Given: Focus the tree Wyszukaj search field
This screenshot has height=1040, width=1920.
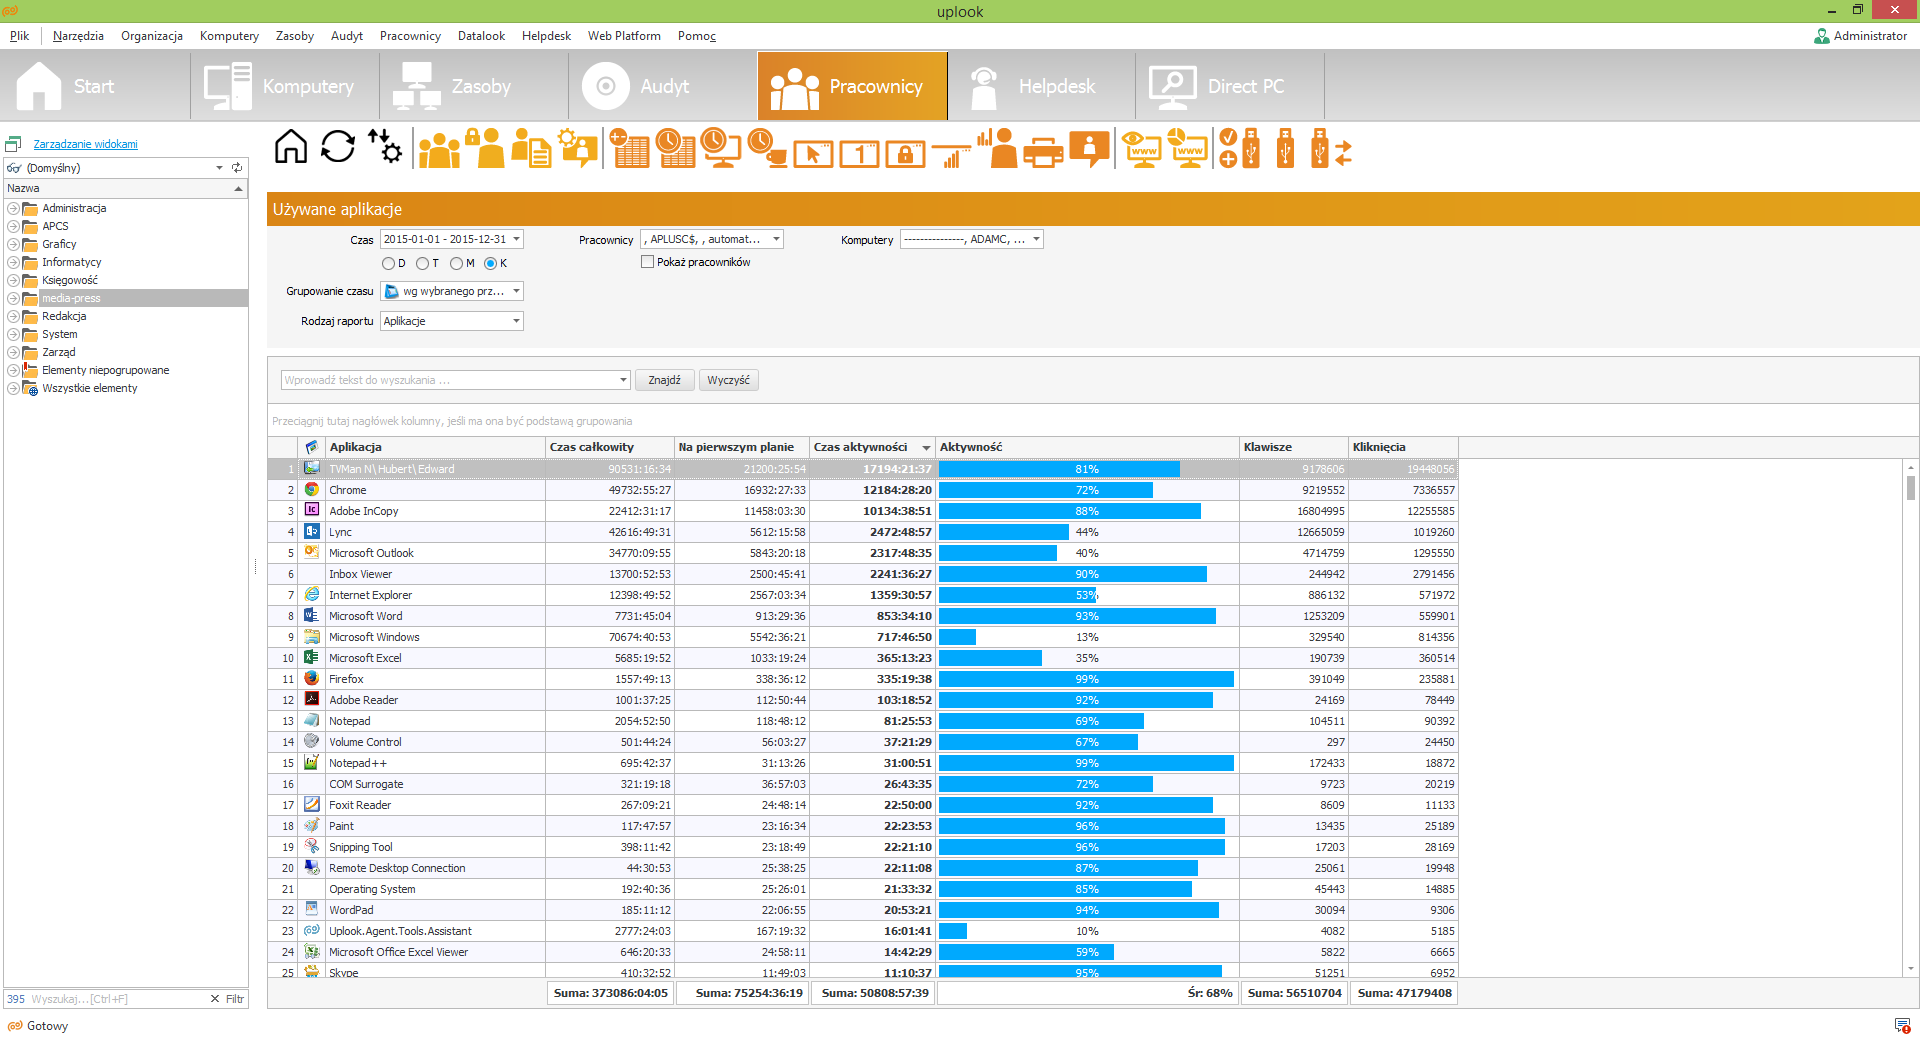Looking at the screenshot, I should [x=116, y=999].
